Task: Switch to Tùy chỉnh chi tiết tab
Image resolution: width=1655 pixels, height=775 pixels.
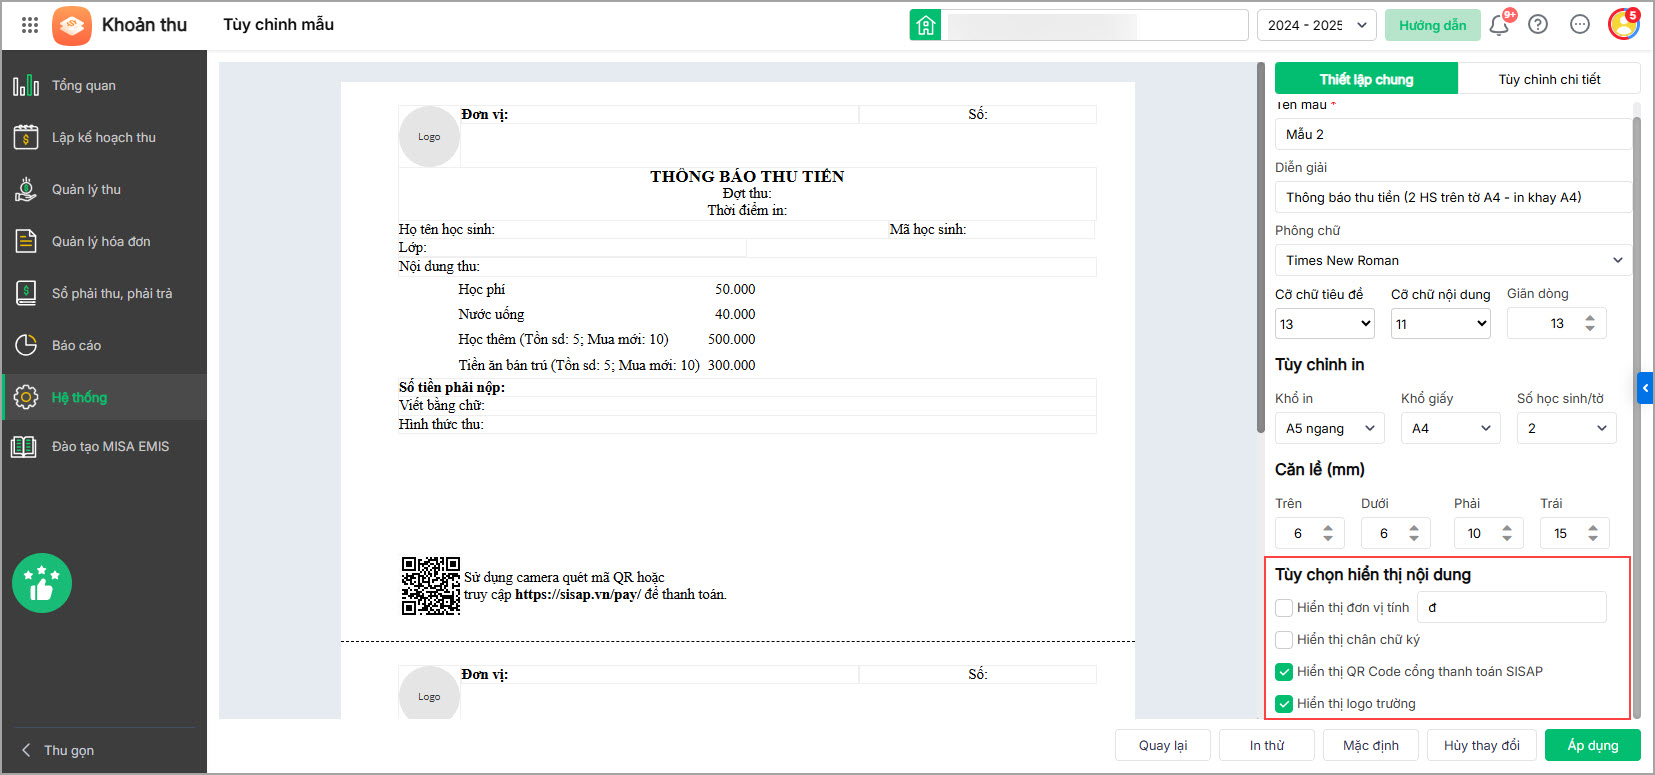Action: 1549,79
